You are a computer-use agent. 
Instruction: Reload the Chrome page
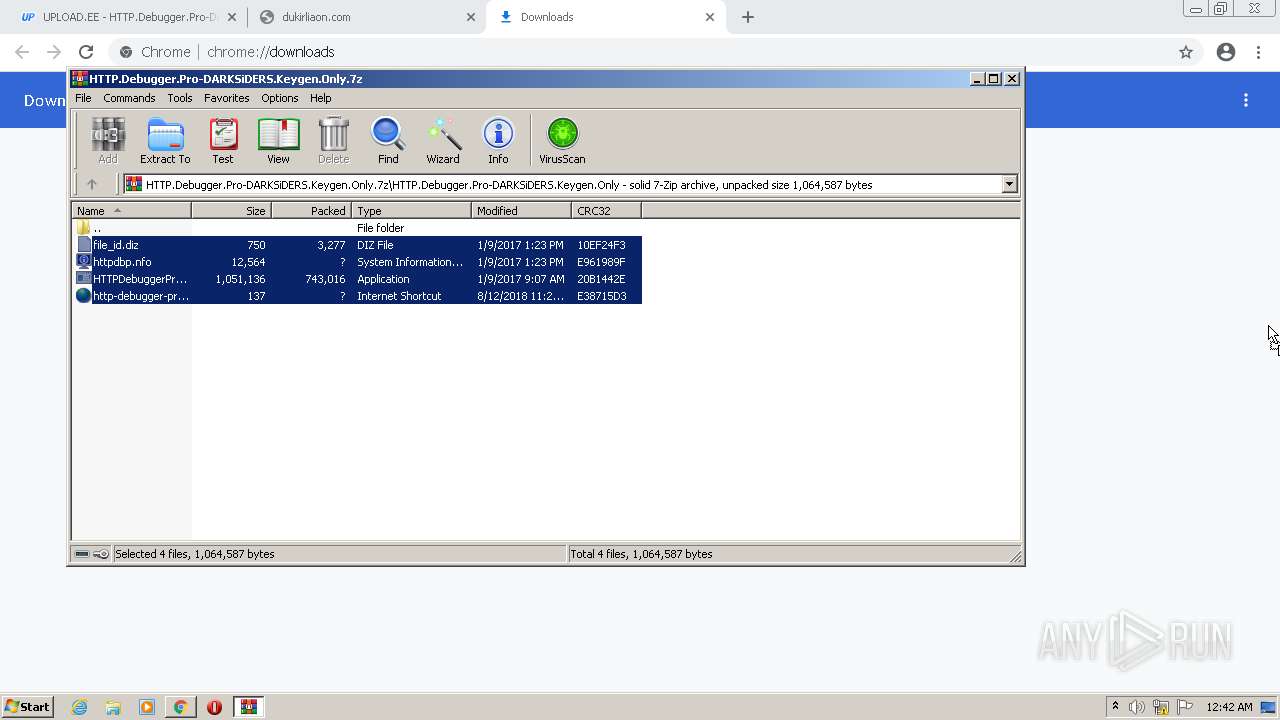pos(86,52)
